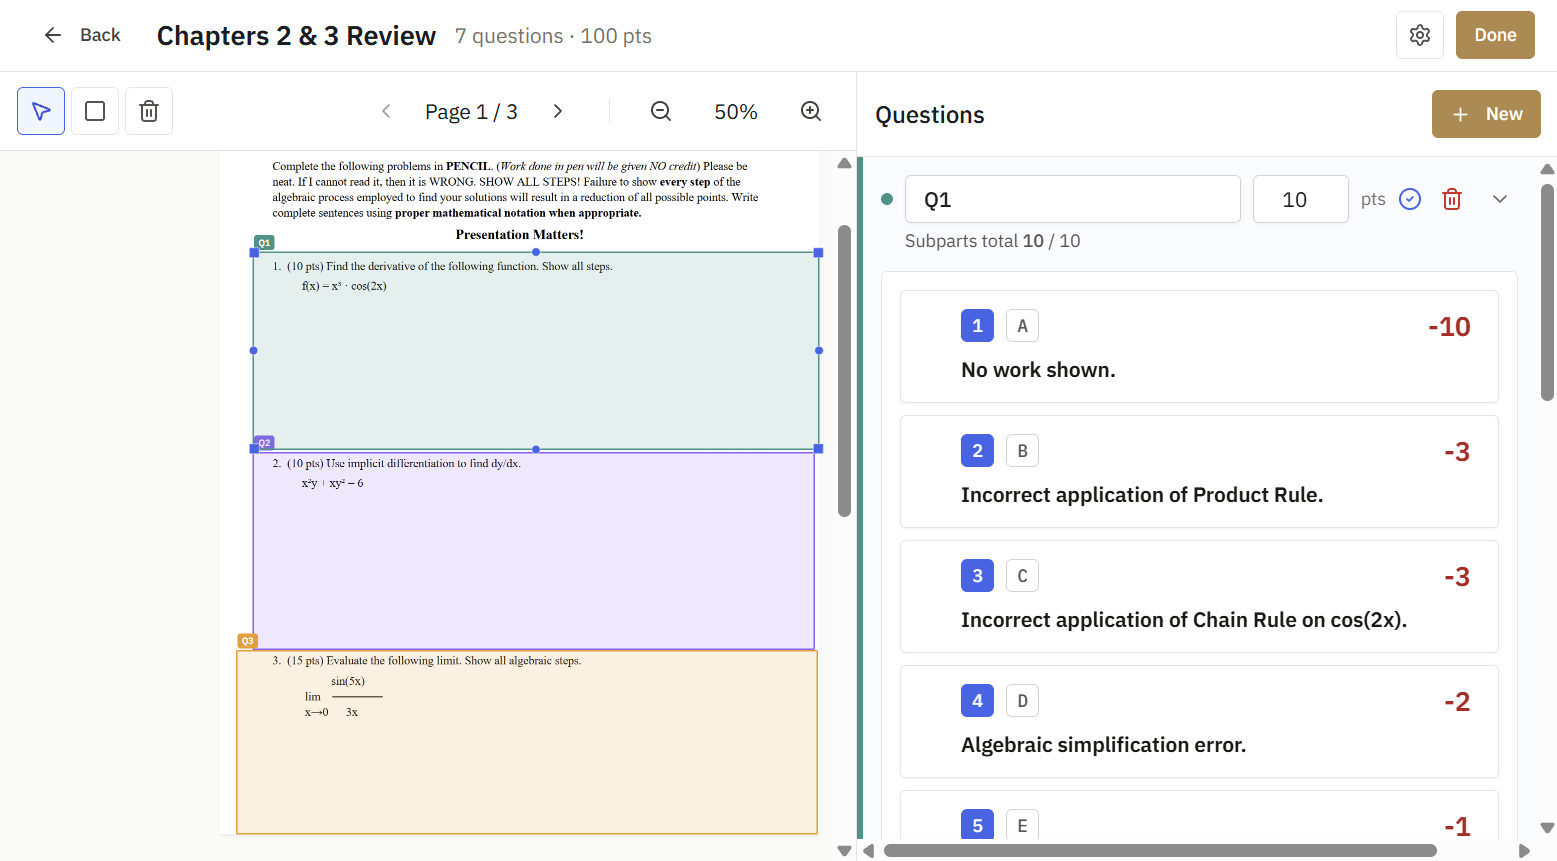Click the '7 questions · 100 pts' text
Image resolution: width=1557 pixels, height=861 pixels.
click(553, 36)
